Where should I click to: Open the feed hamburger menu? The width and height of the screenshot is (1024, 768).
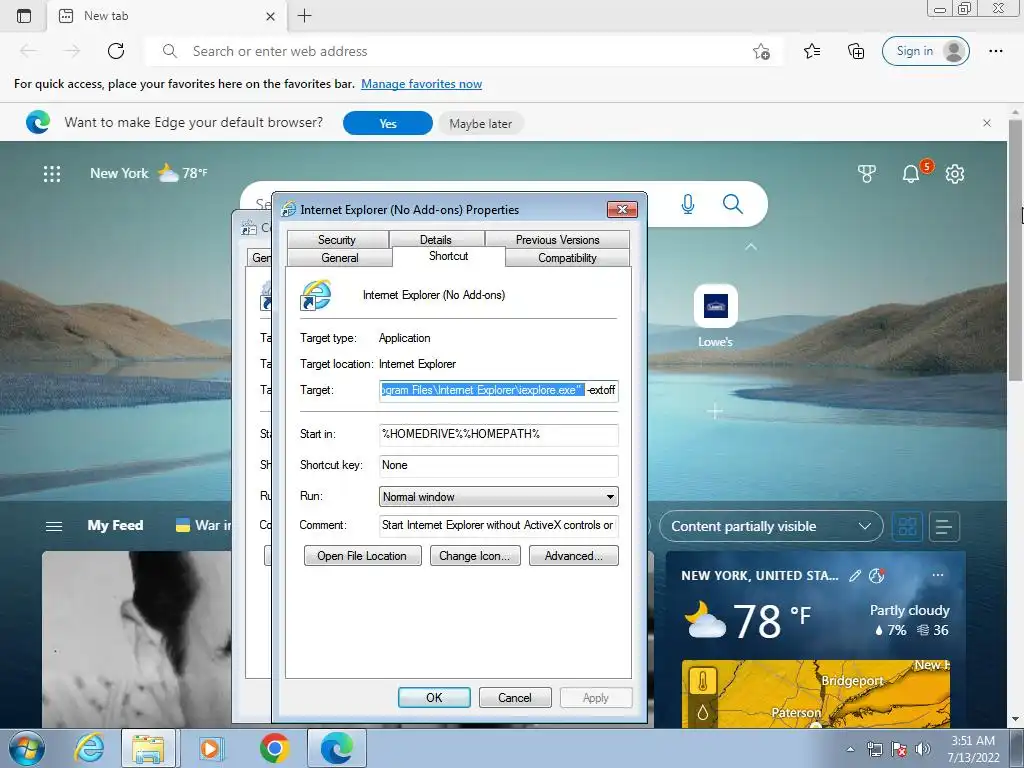point(54,526)
